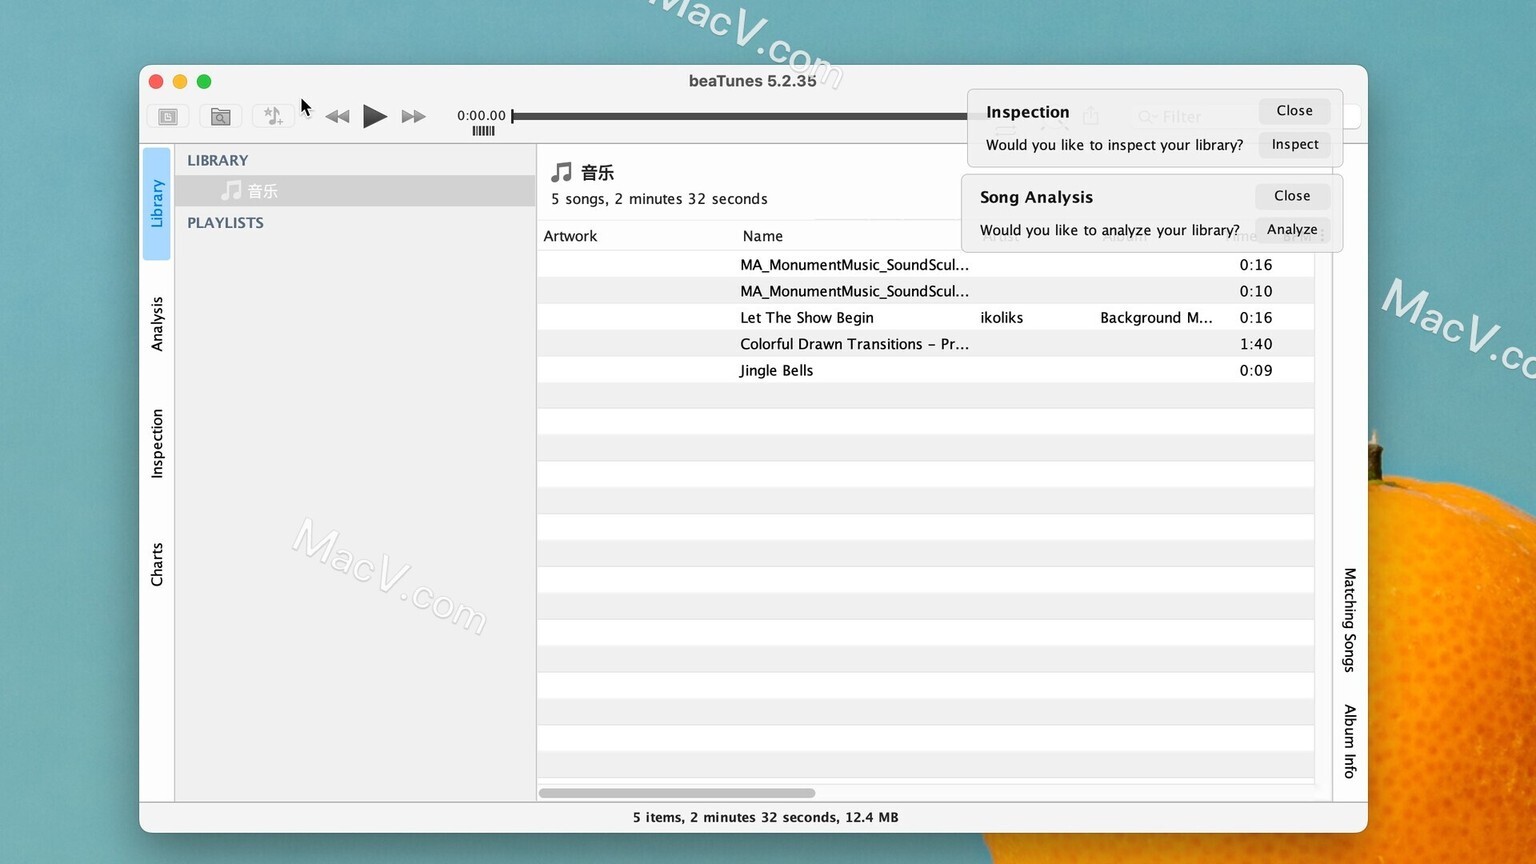Switch to the Charts side tab
This screenshot has width=1536, height=864.
click(157, 564)
